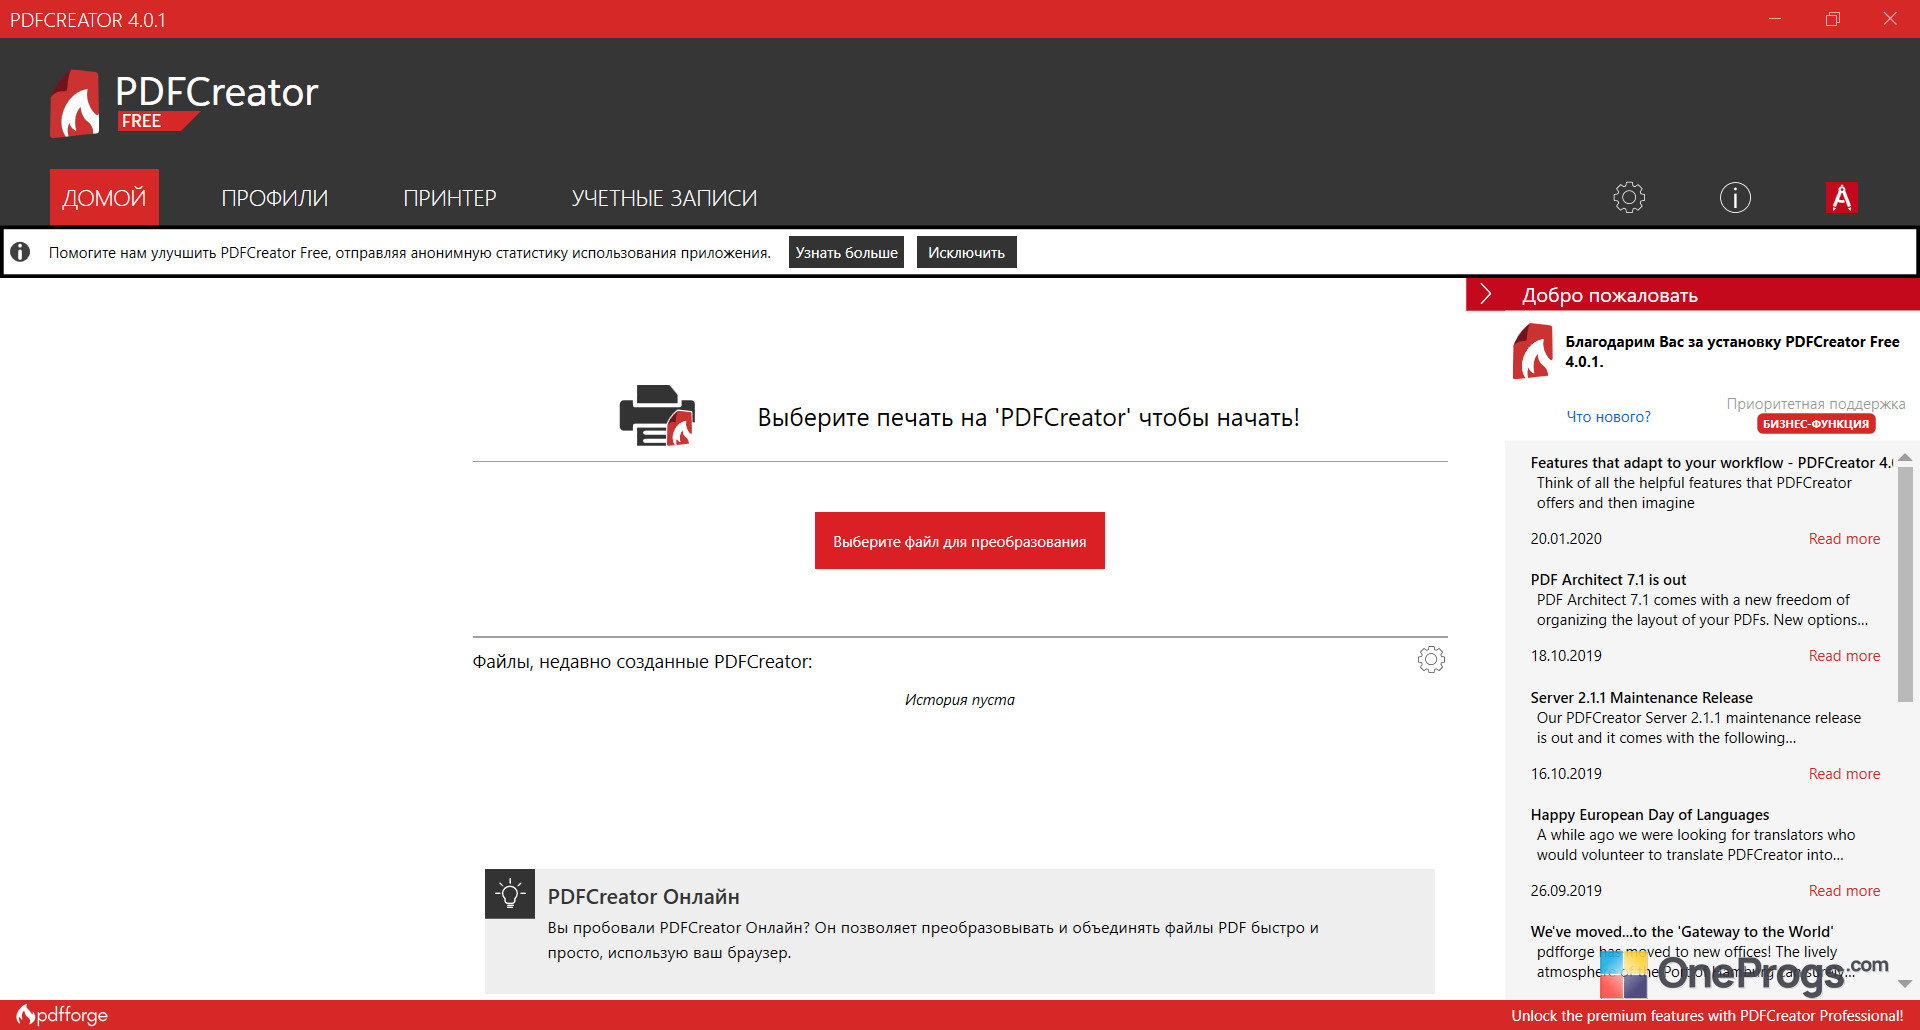Click news feed scroll down arrow
Image resolution: width=1920 pixels, height=1030 pixels.
1905,984
